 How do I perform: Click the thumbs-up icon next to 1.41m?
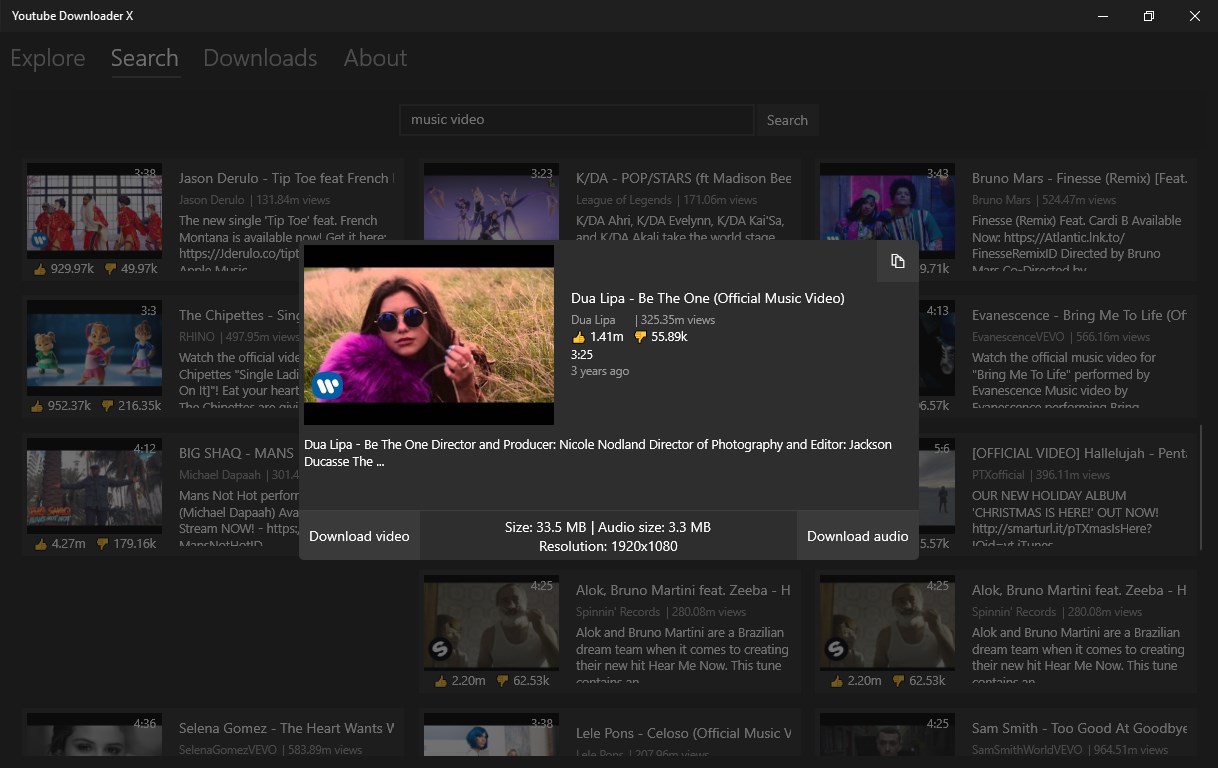578,337
